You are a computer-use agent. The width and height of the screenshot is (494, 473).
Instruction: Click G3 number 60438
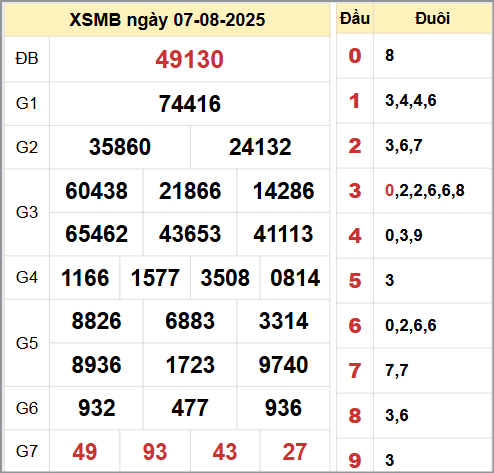96,191
